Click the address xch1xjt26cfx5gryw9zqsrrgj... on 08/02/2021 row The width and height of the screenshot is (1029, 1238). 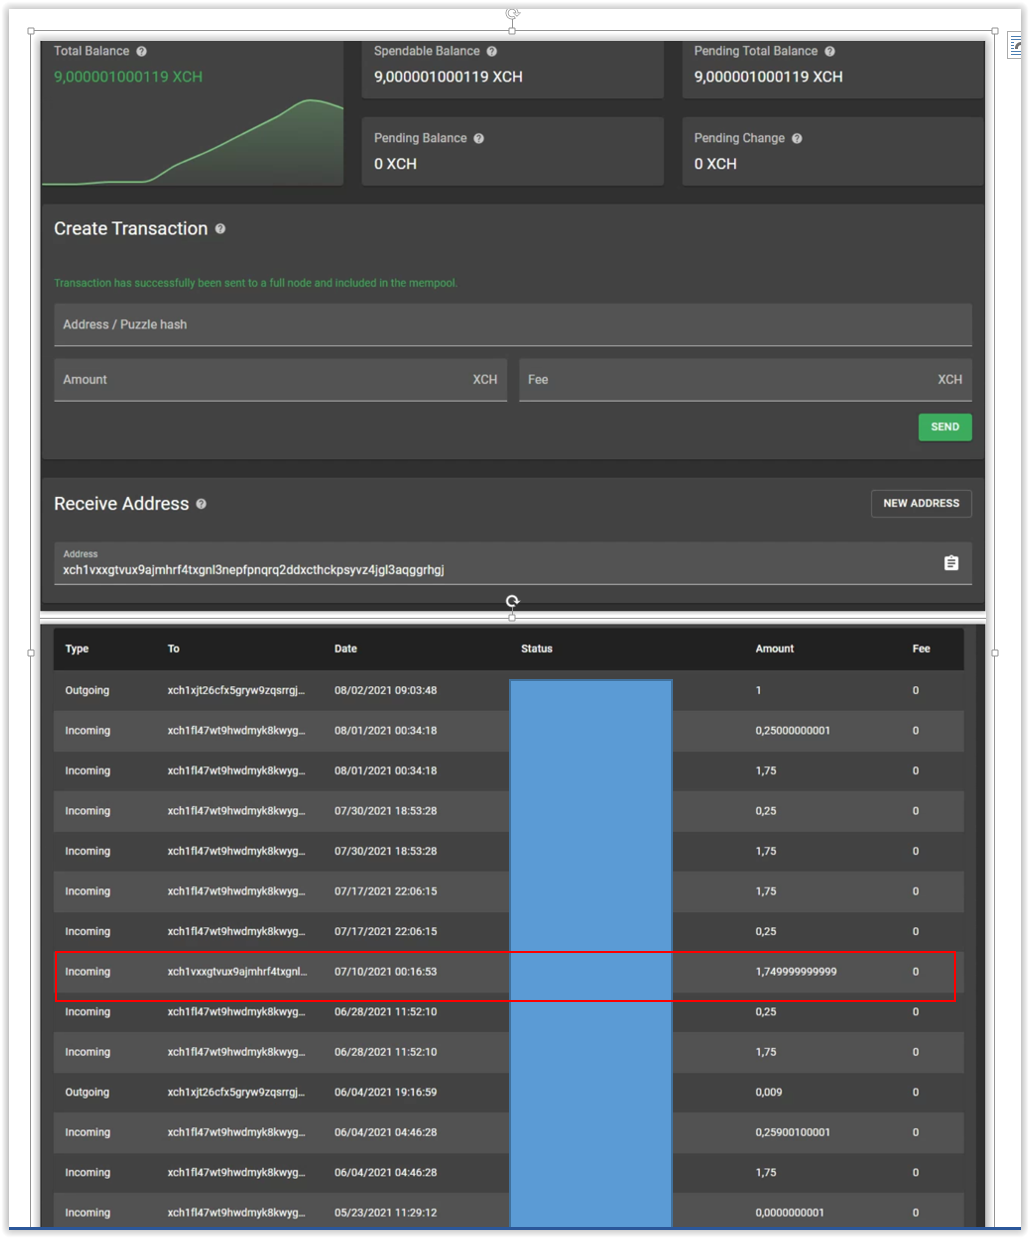[x=236, y=690]
